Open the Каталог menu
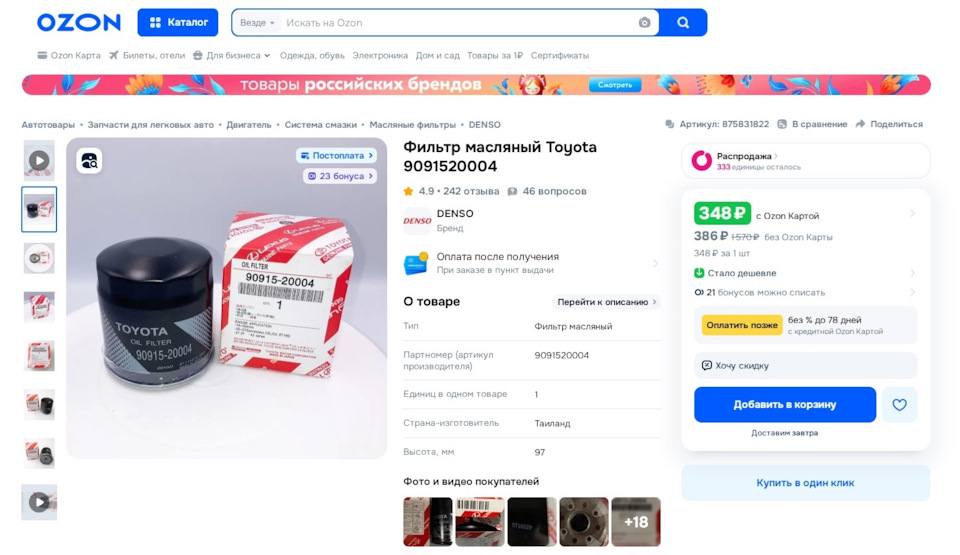960x555 pixels. click(178, 23)
